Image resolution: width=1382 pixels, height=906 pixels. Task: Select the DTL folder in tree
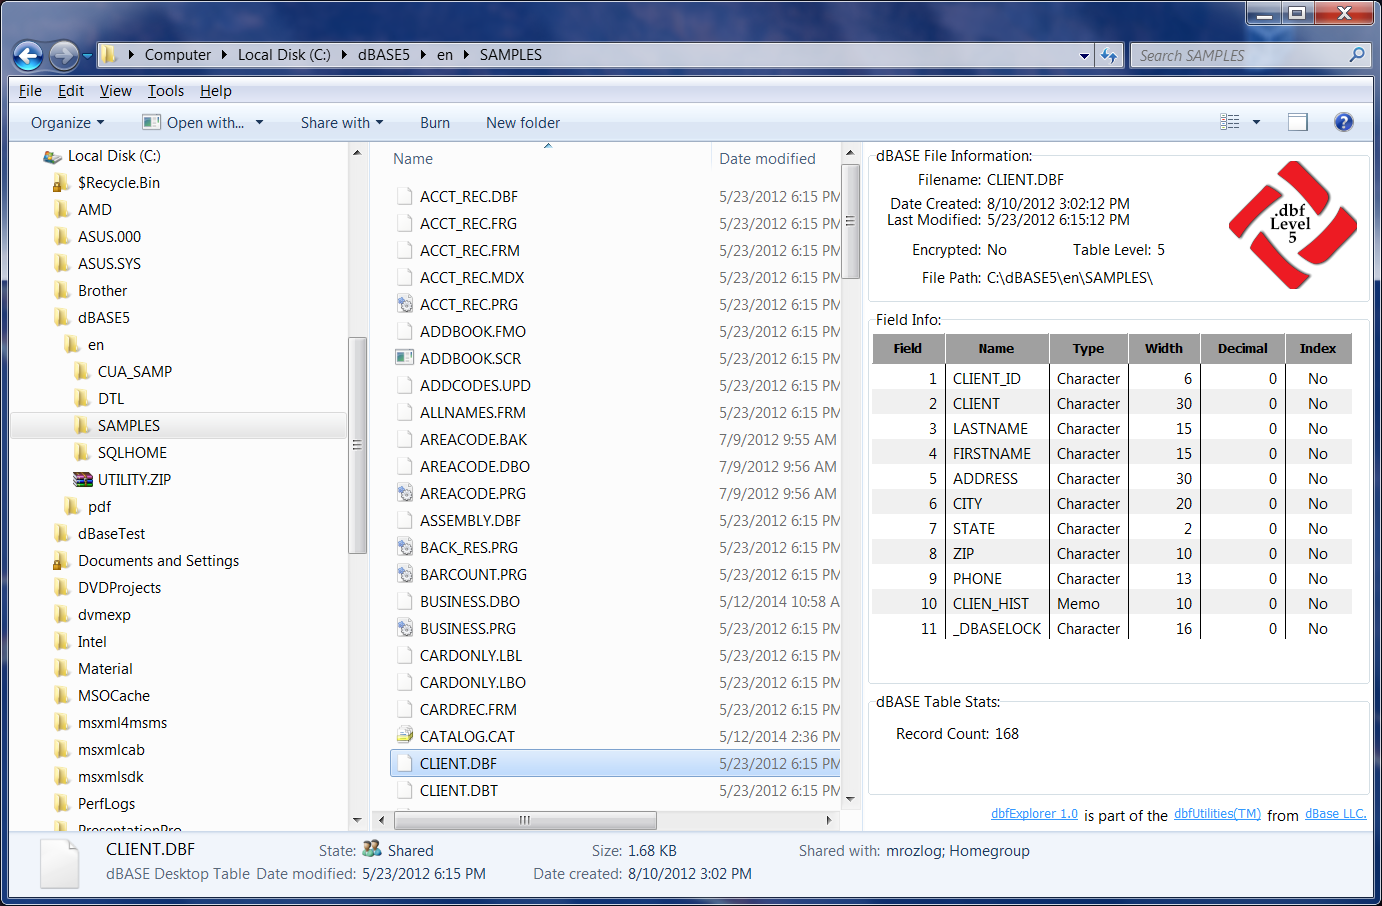coord(111,399)
